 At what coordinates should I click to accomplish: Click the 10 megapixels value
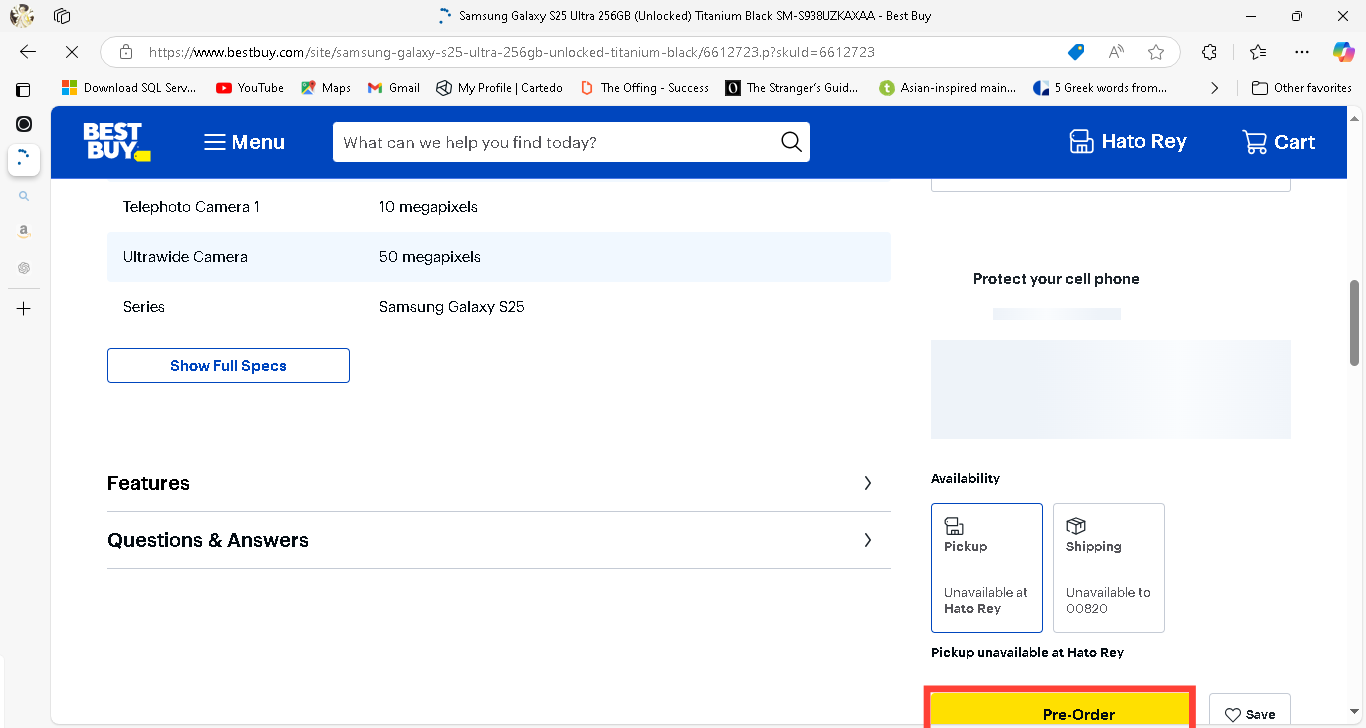(428, 207)
